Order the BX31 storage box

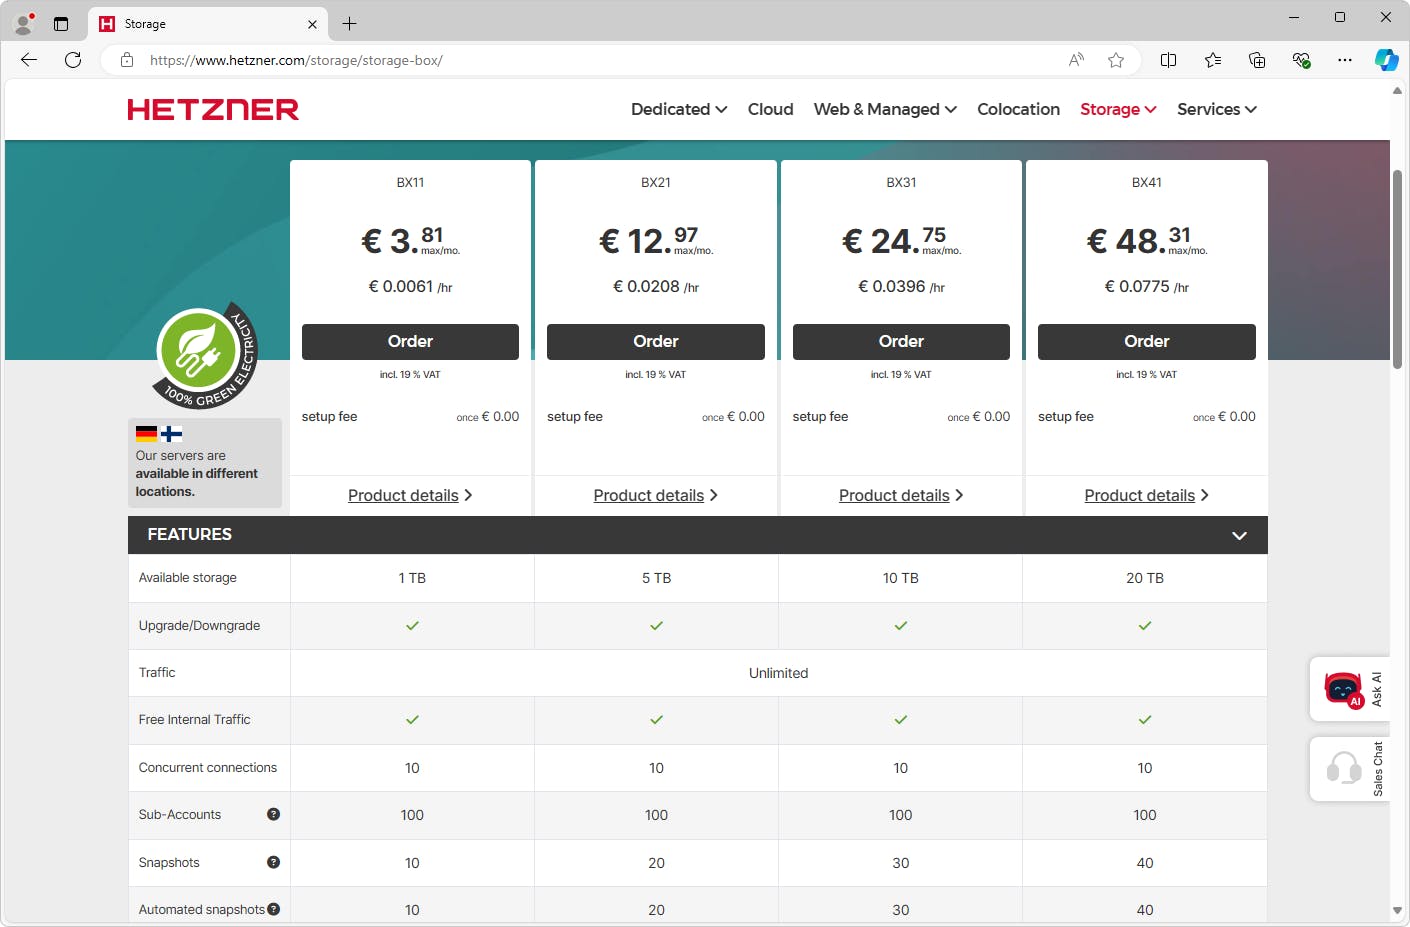[901, 342]
